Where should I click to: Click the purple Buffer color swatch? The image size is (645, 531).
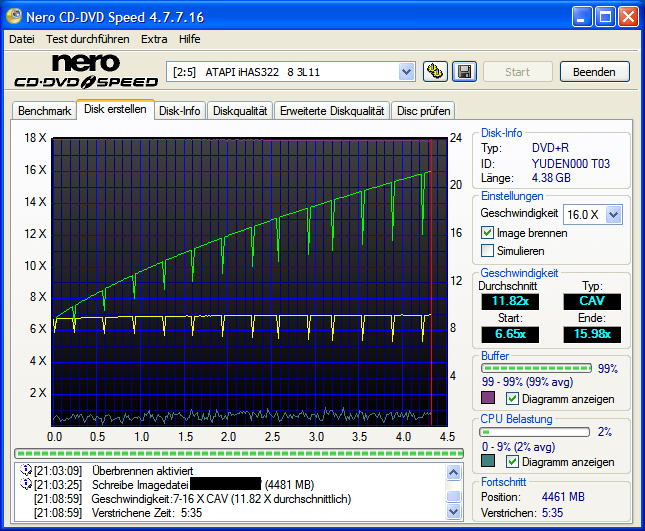point(488,399)
